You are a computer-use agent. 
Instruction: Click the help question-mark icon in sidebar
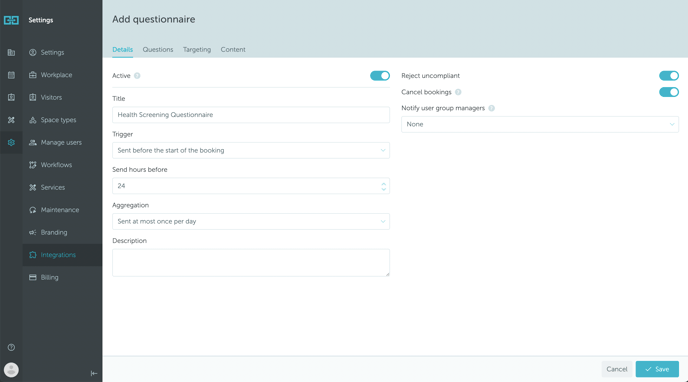click(x=11, y=347)
